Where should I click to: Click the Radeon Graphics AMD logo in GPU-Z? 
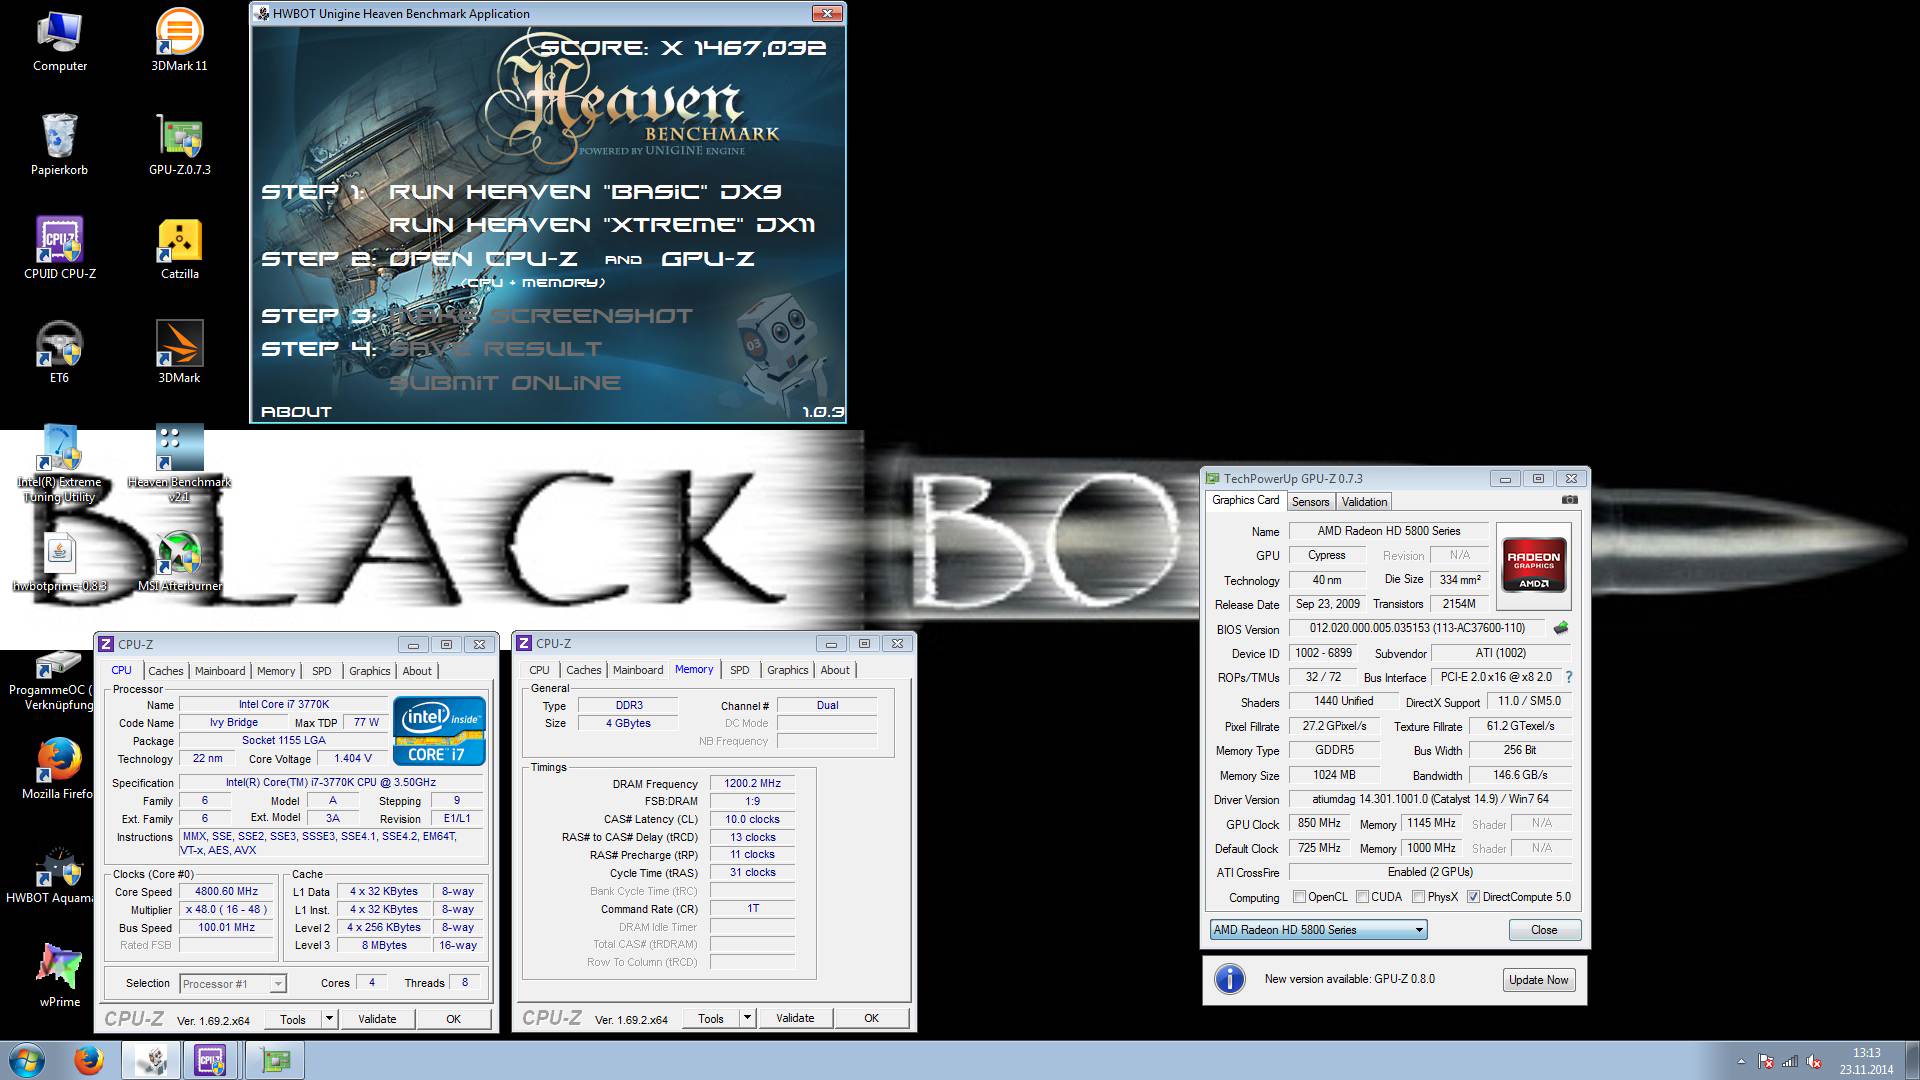pos(1533,566)
